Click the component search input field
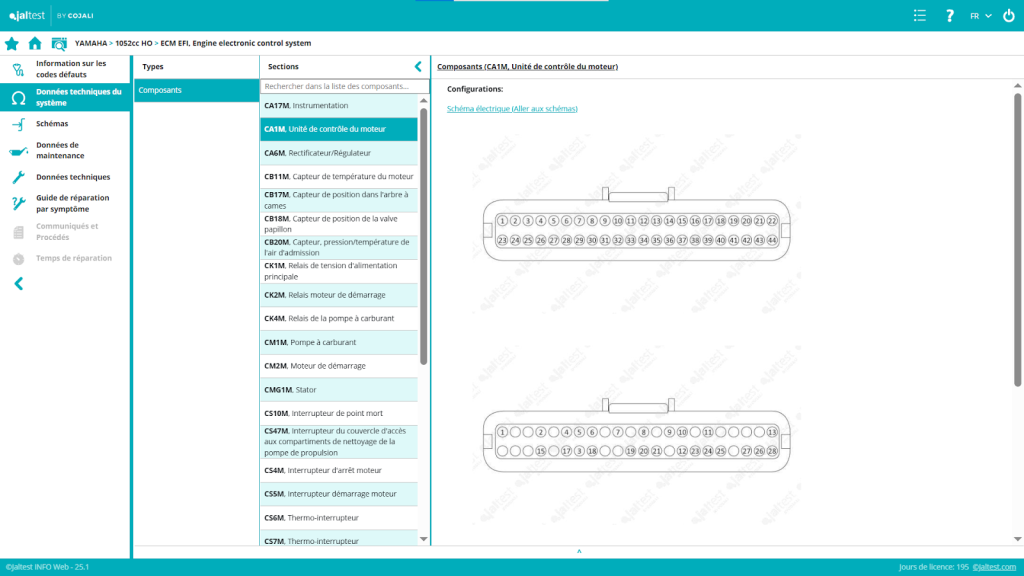The height and width of the screenshot is (576, 1024). [338, 87]
